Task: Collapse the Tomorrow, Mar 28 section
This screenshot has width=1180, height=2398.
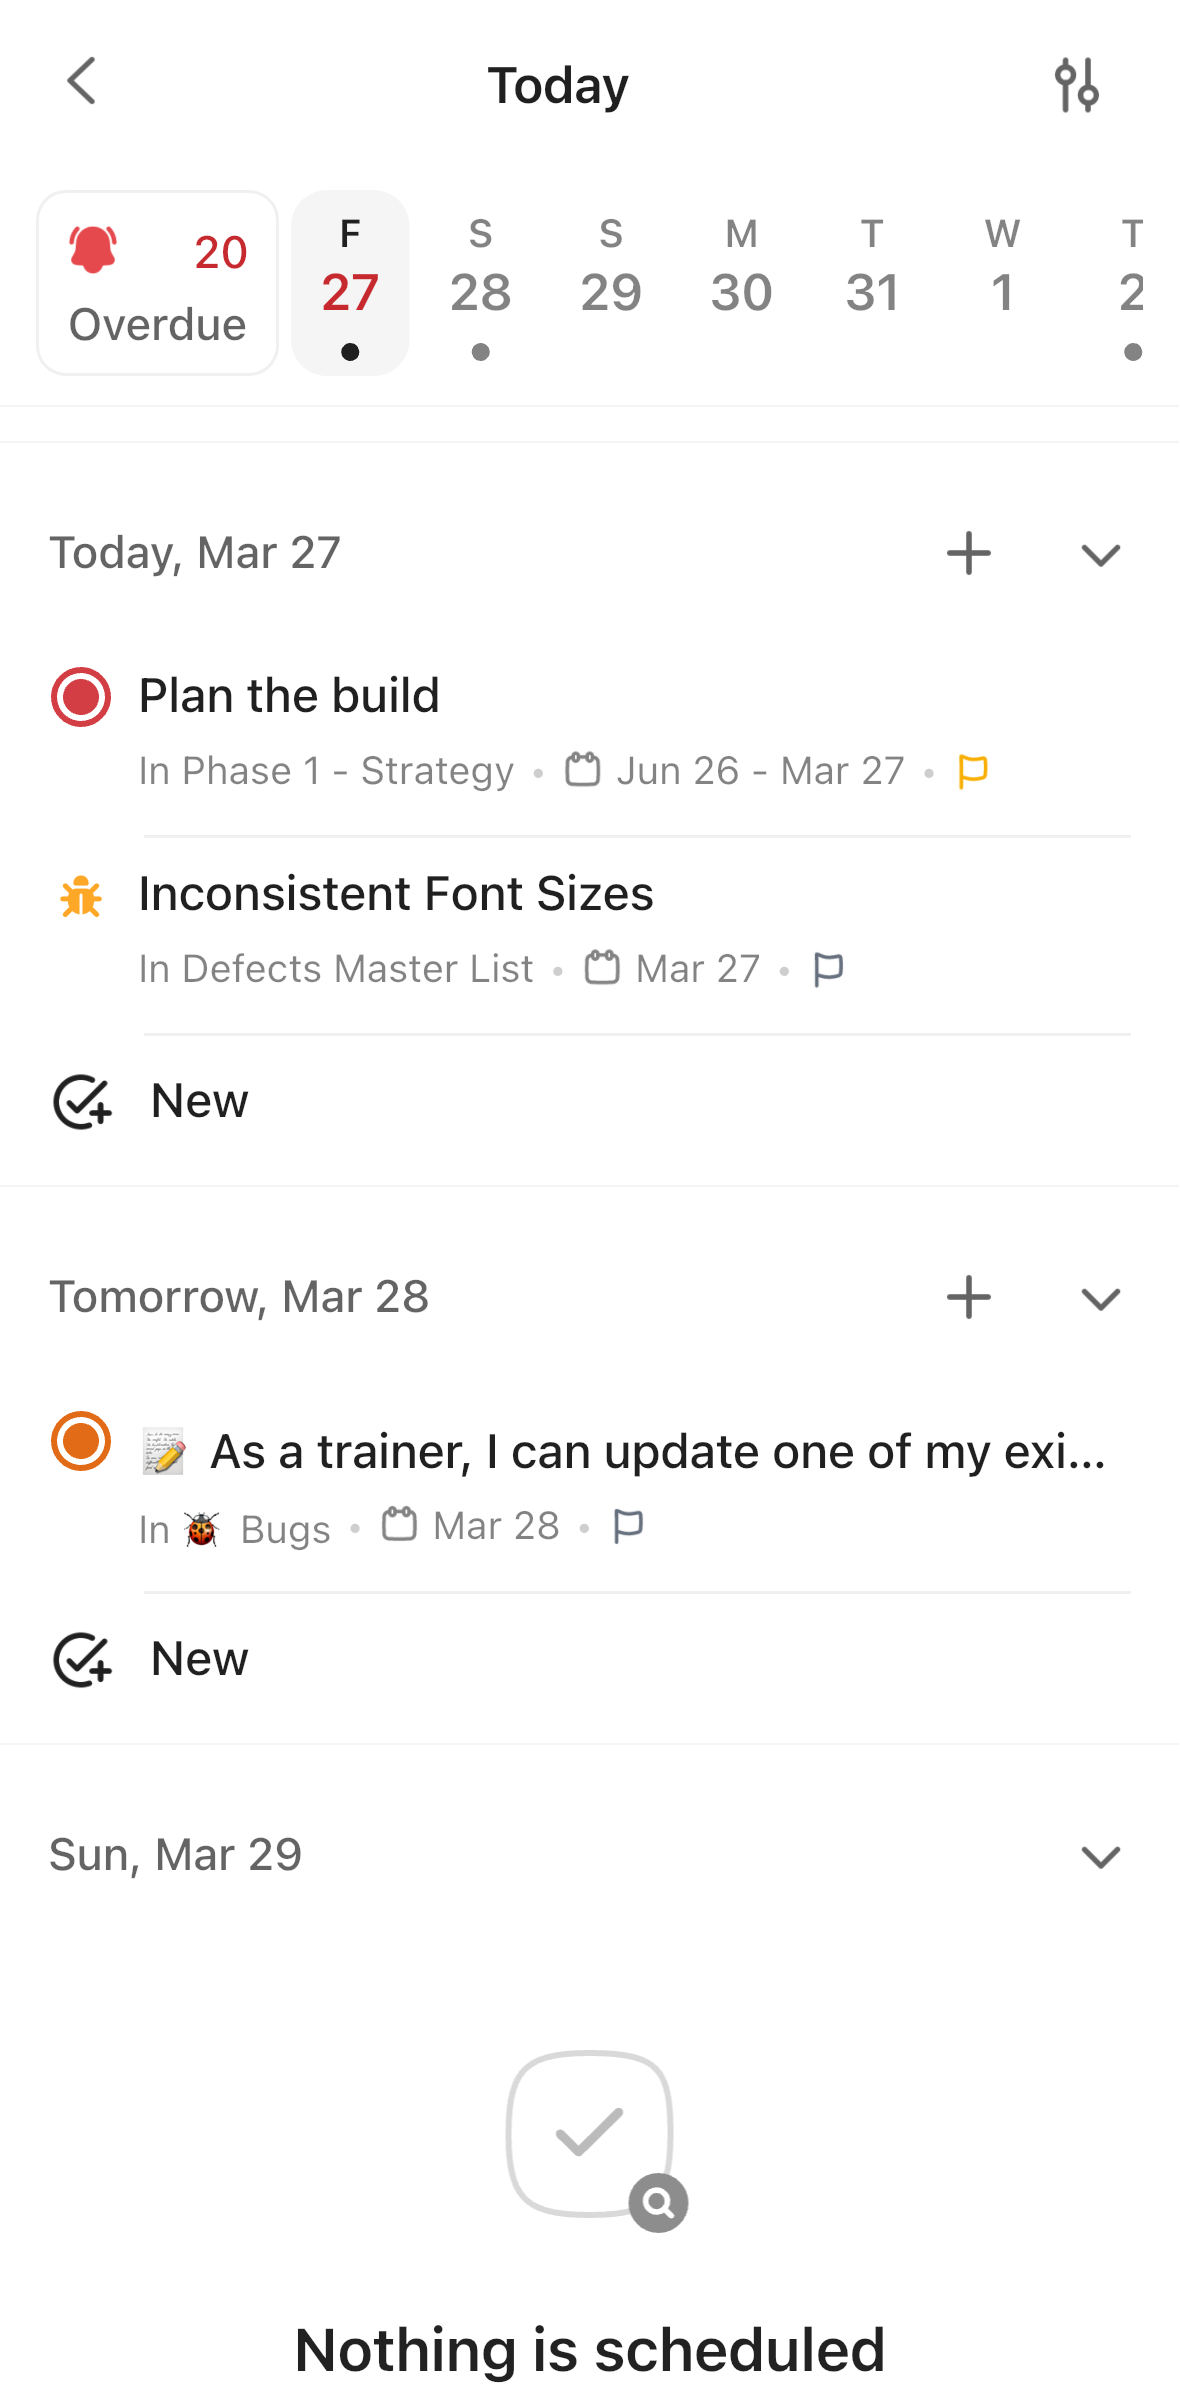Action: [1100, 1298]
